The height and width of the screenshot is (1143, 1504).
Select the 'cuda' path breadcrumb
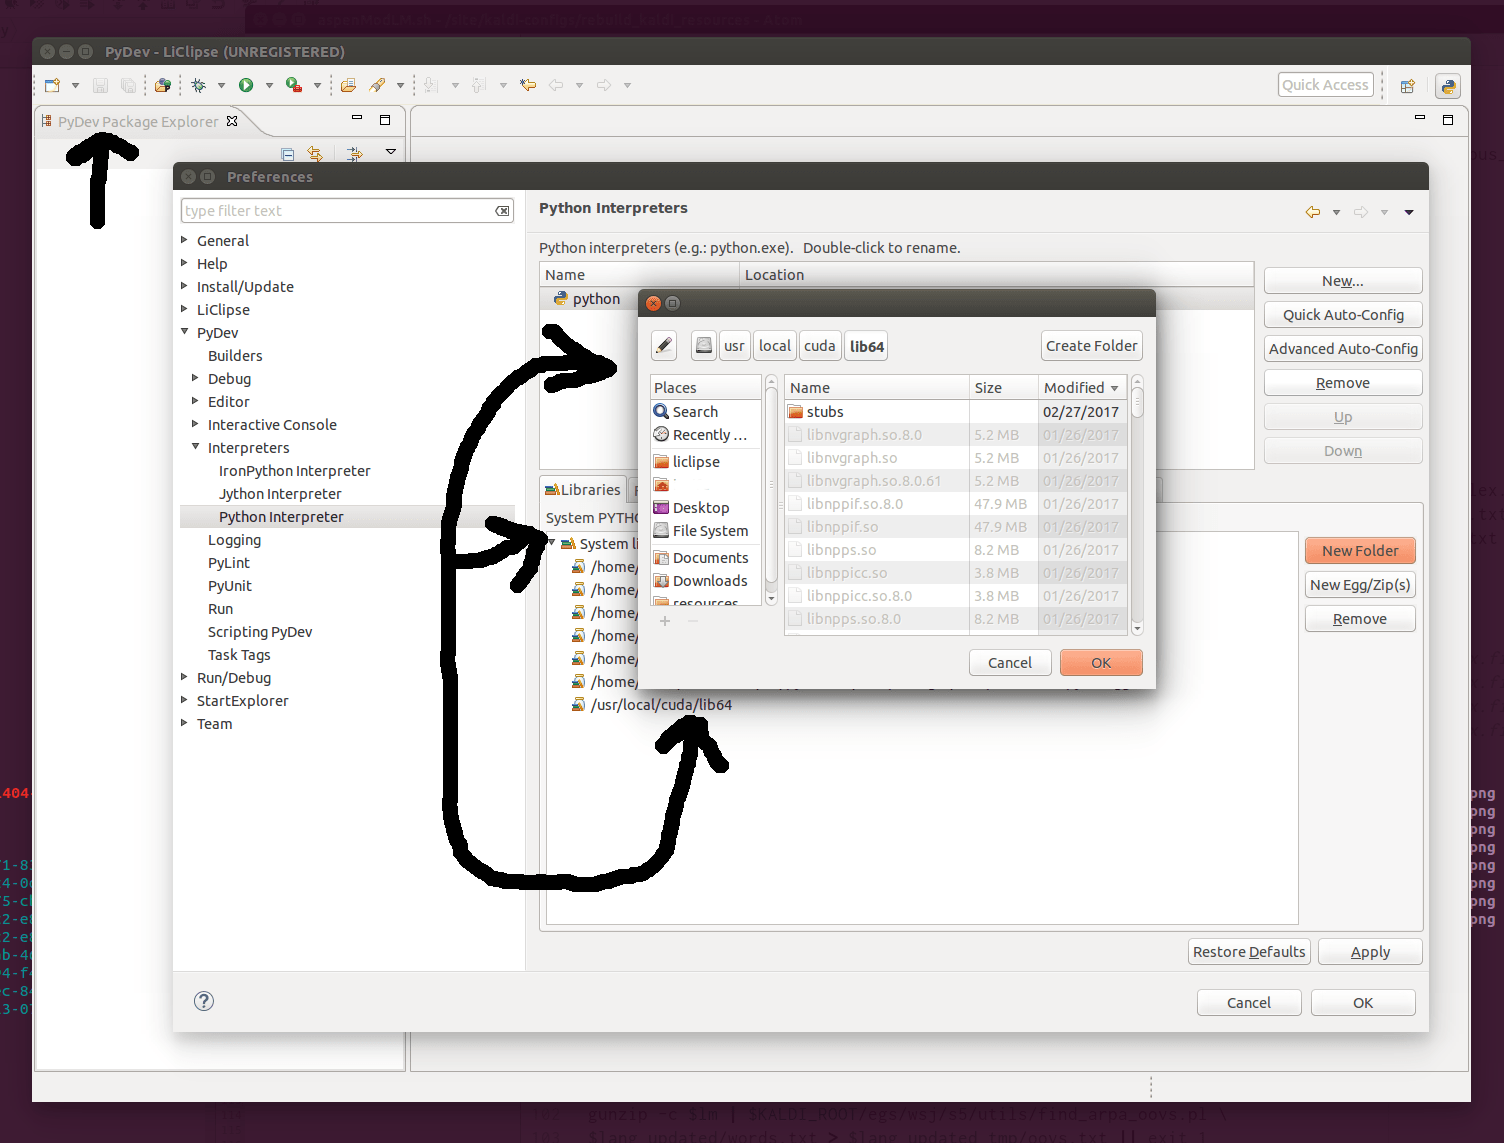[820, 346]
